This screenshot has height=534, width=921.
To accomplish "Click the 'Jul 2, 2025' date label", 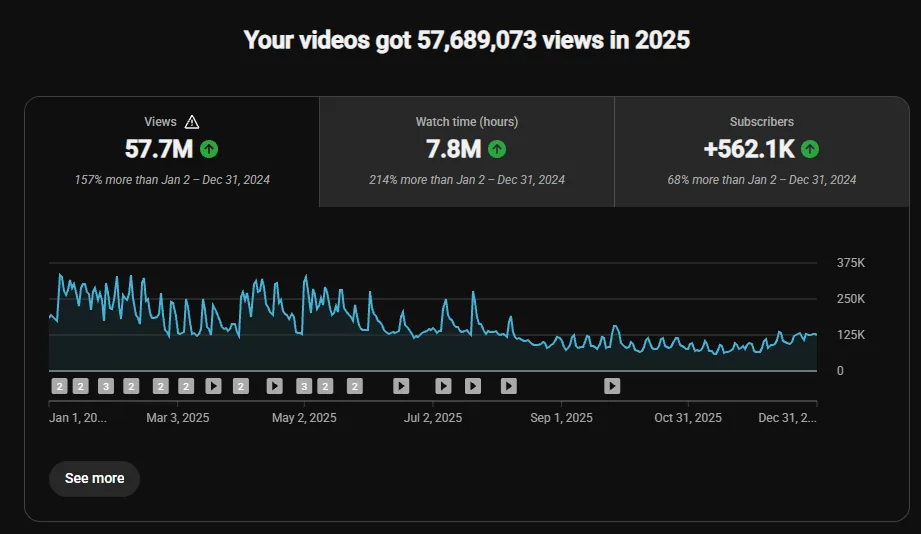I will pos(433,418).
